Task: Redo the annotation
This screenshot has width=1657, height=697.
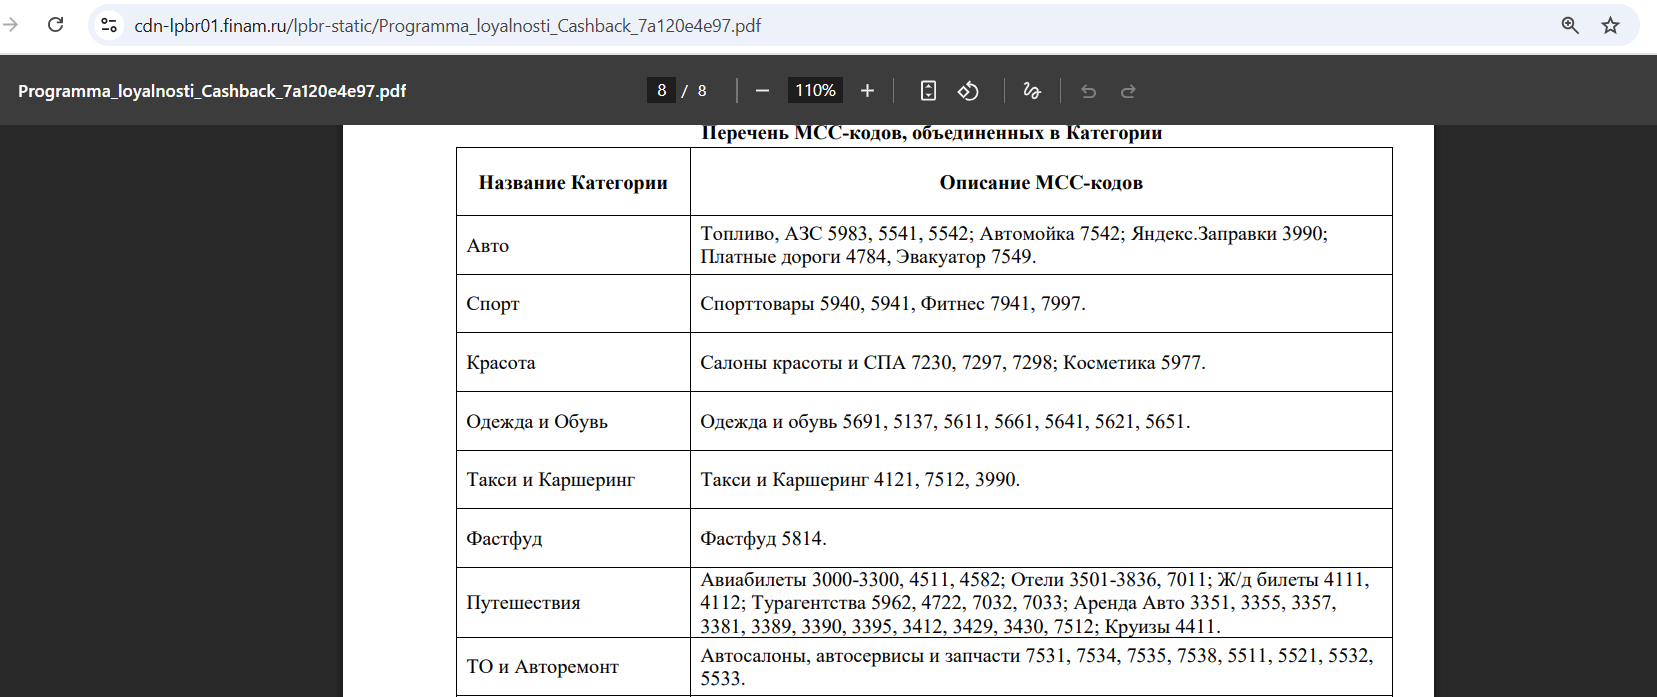Action: (x=1128, y=91)
